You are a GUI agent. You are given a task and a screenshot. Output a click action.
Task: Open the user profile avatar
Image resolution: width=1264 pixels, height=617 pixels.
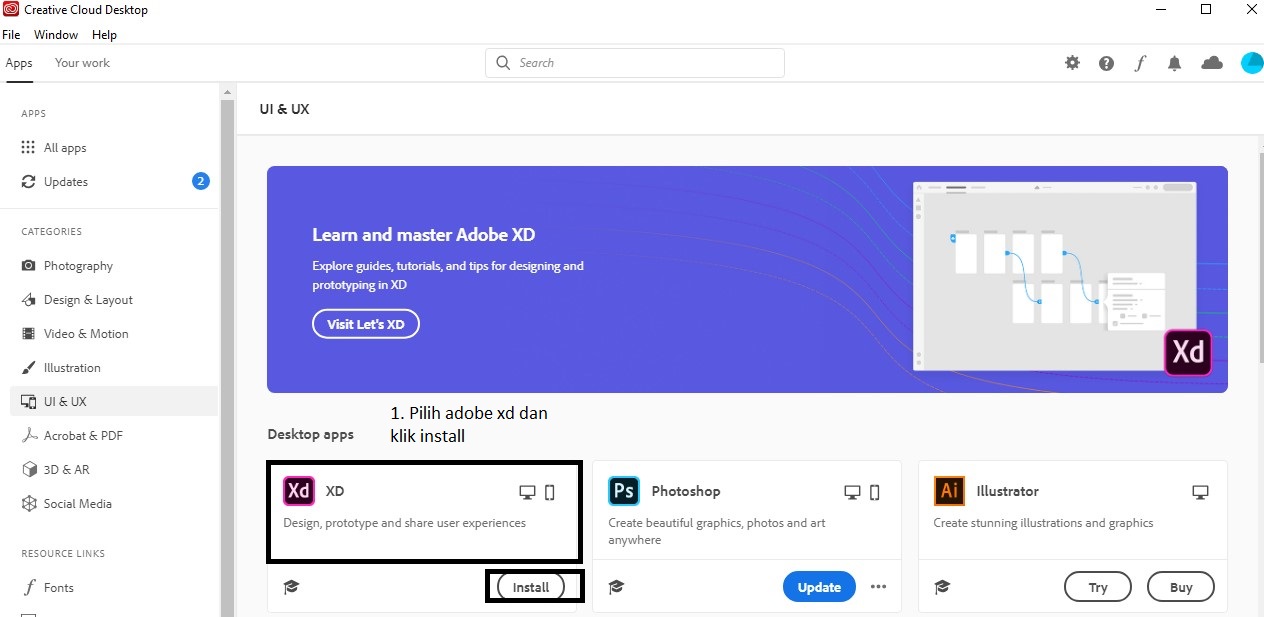point(1251,63)
